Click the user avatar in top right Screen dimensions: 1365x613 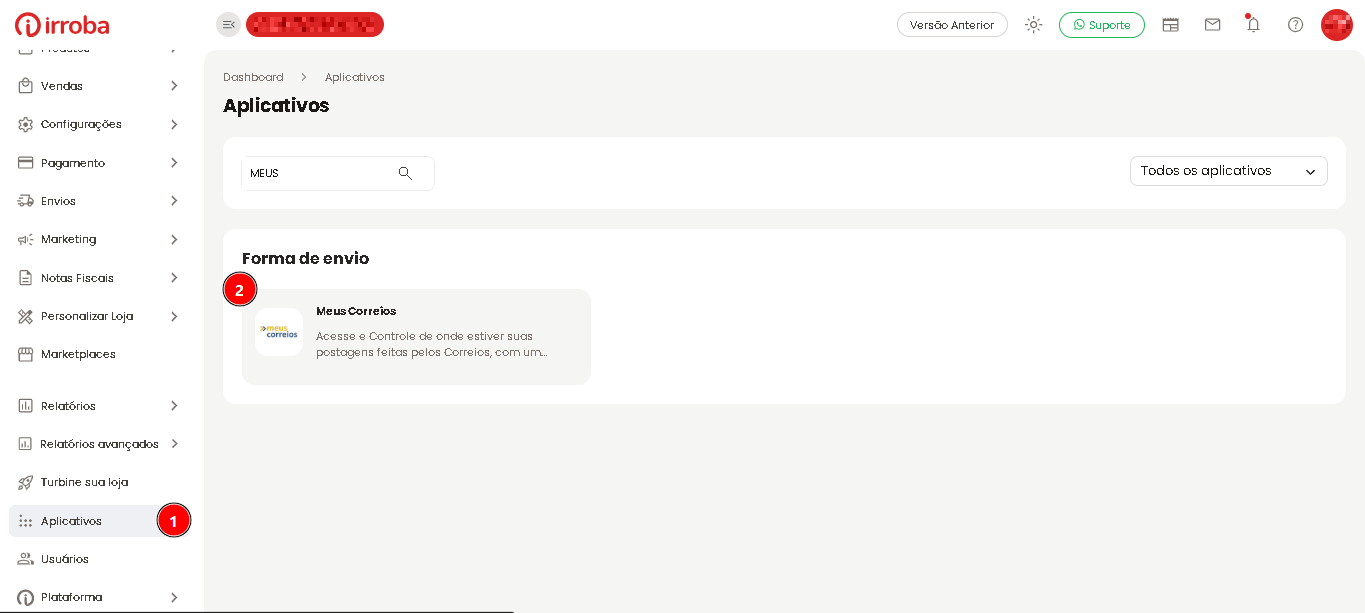(1336, 25)
